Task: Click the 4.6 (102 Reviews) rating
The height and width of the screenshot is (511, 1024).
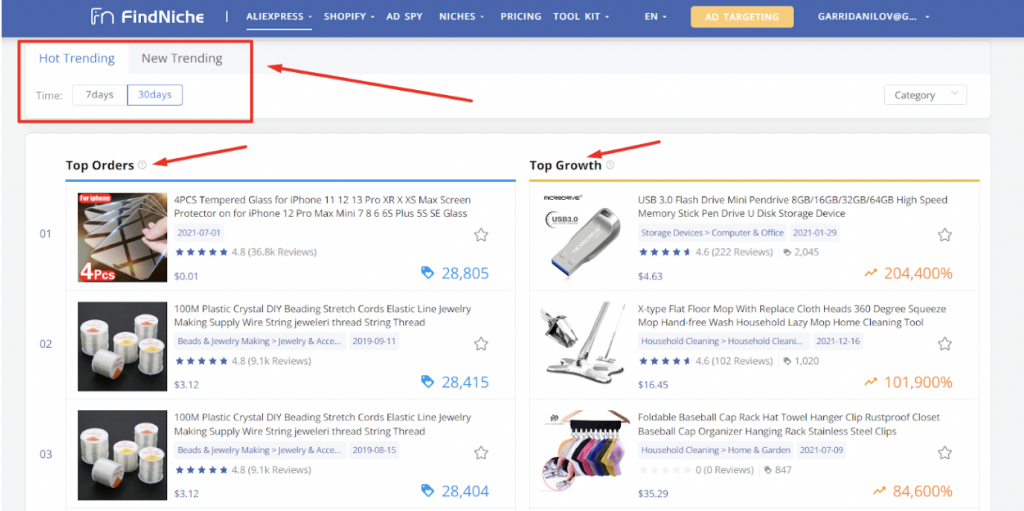Action: [x=706, y=361]
